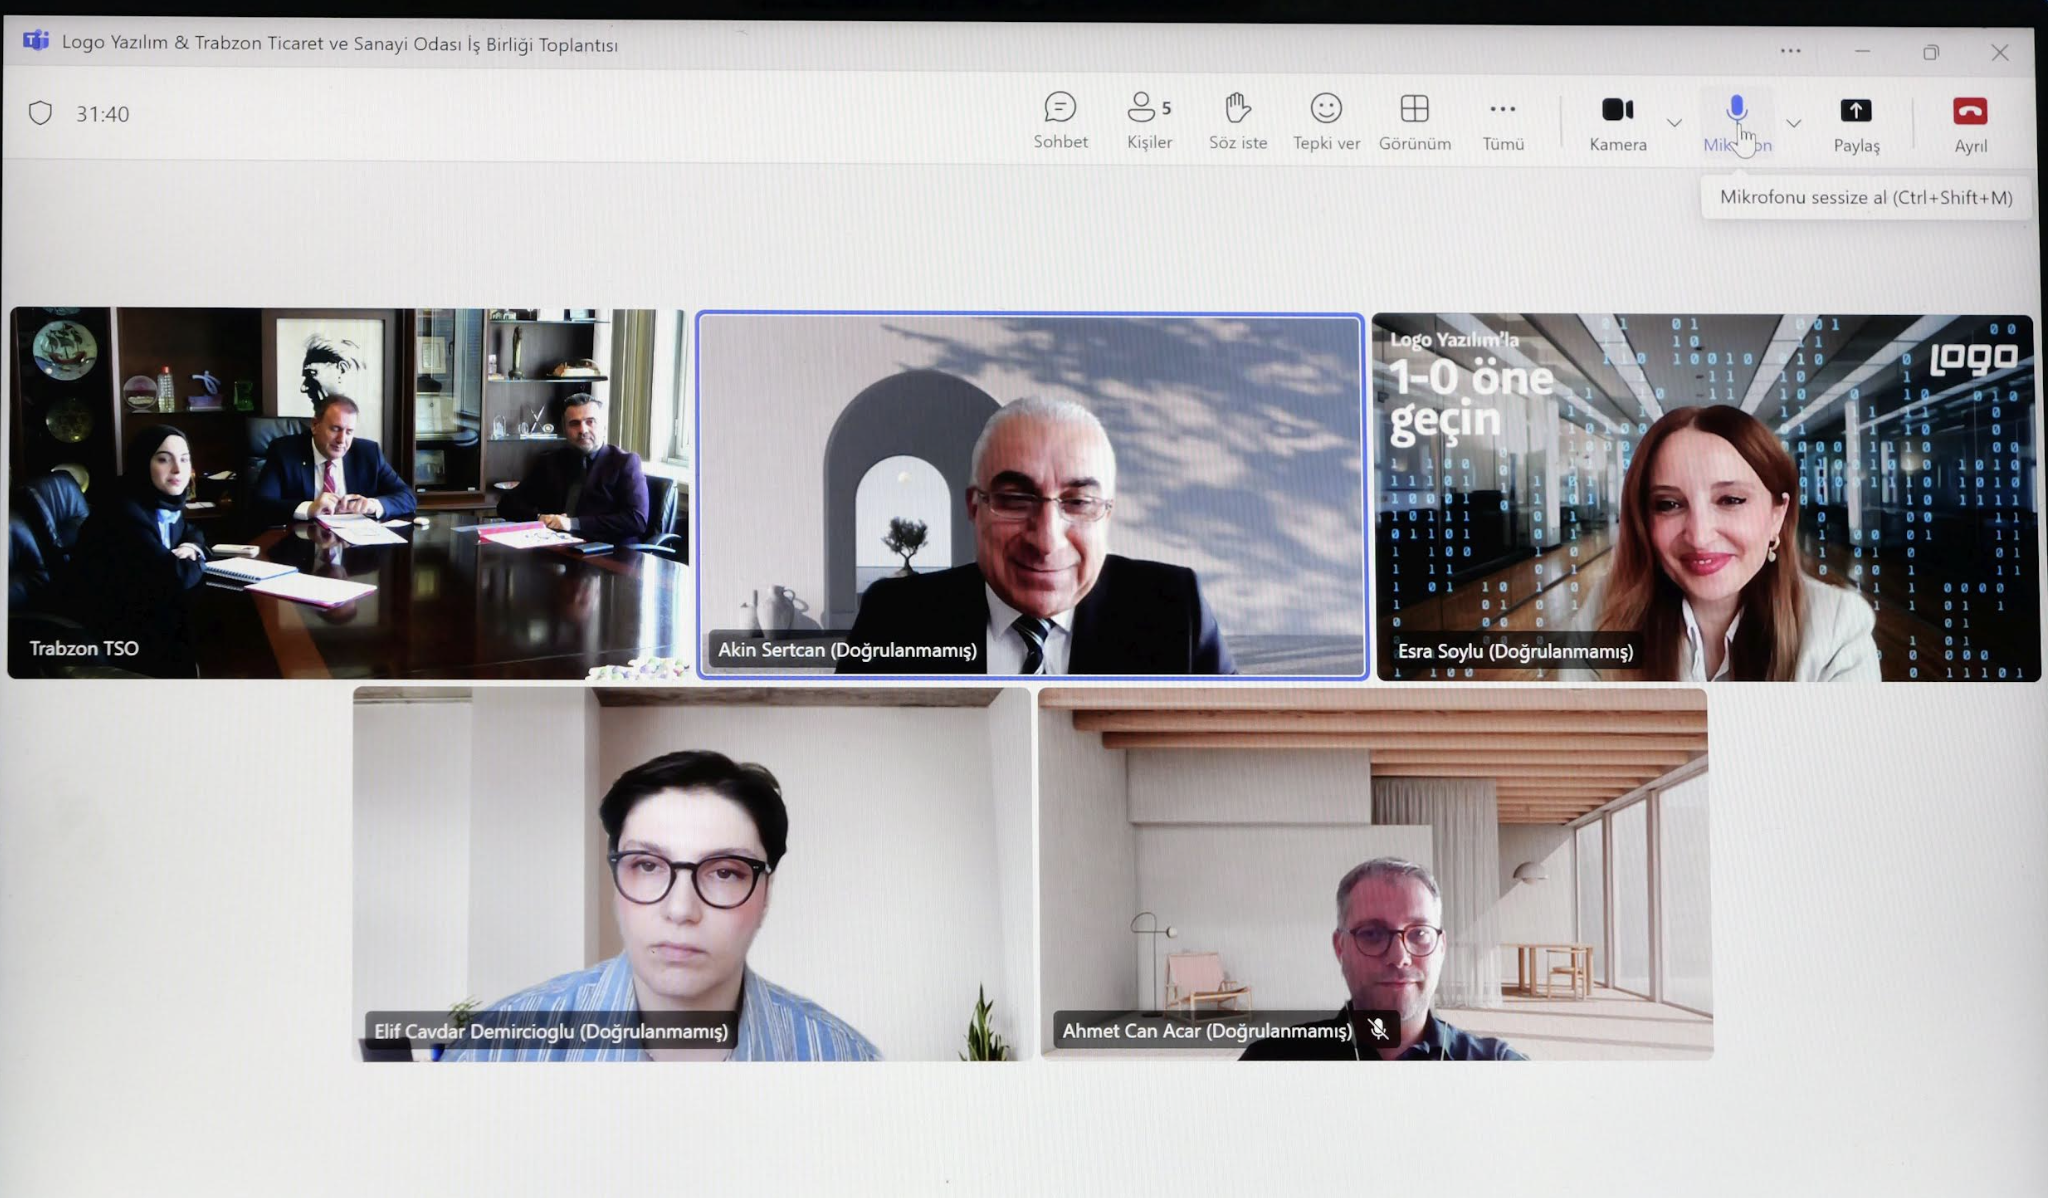Expand the Kamera options chevron
Viewport: 2048px width, 1198px height.
1674,123
